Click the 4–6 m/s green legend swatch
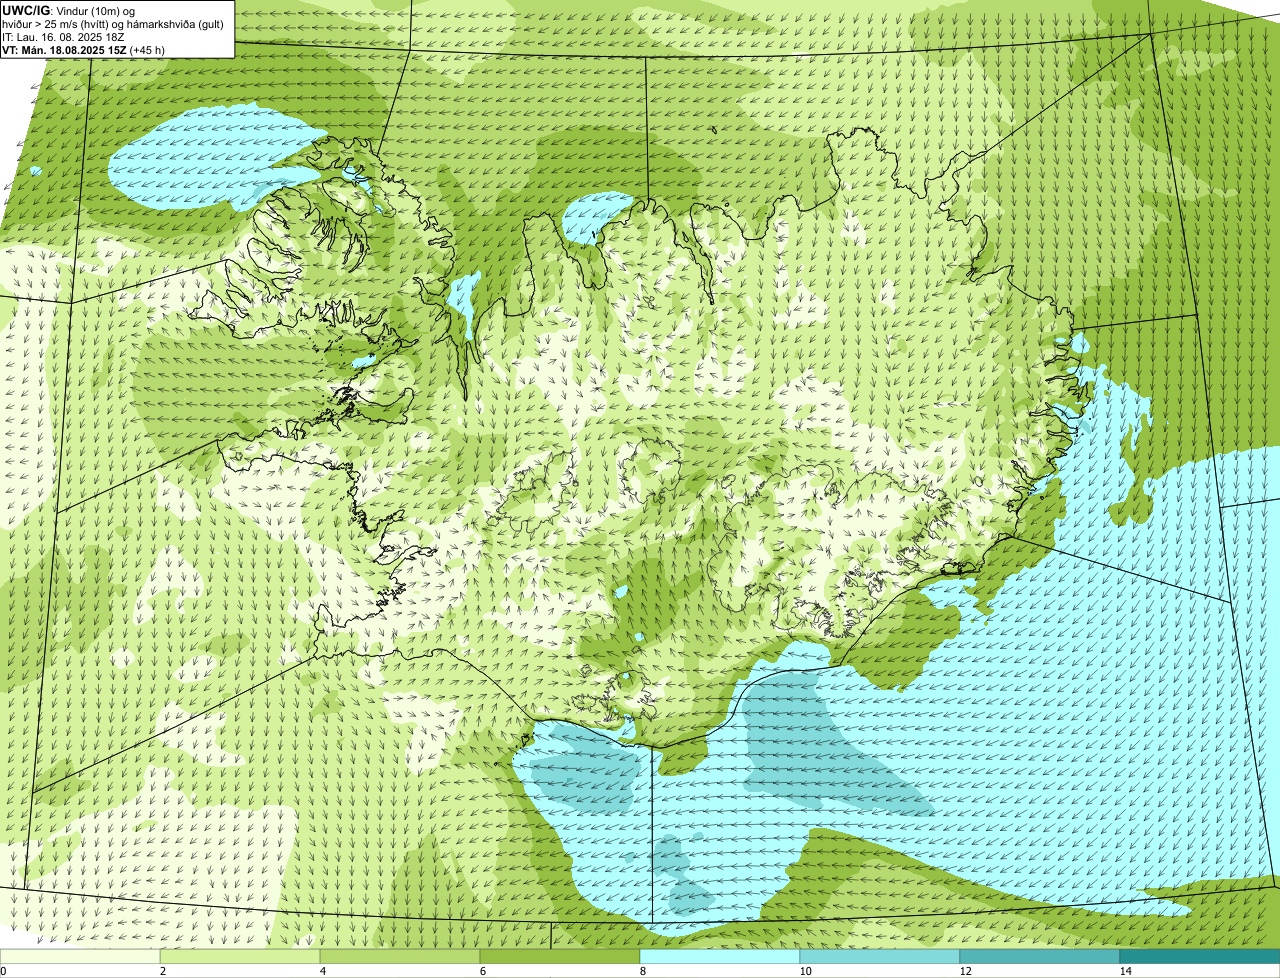 click(x=400, y=956)
